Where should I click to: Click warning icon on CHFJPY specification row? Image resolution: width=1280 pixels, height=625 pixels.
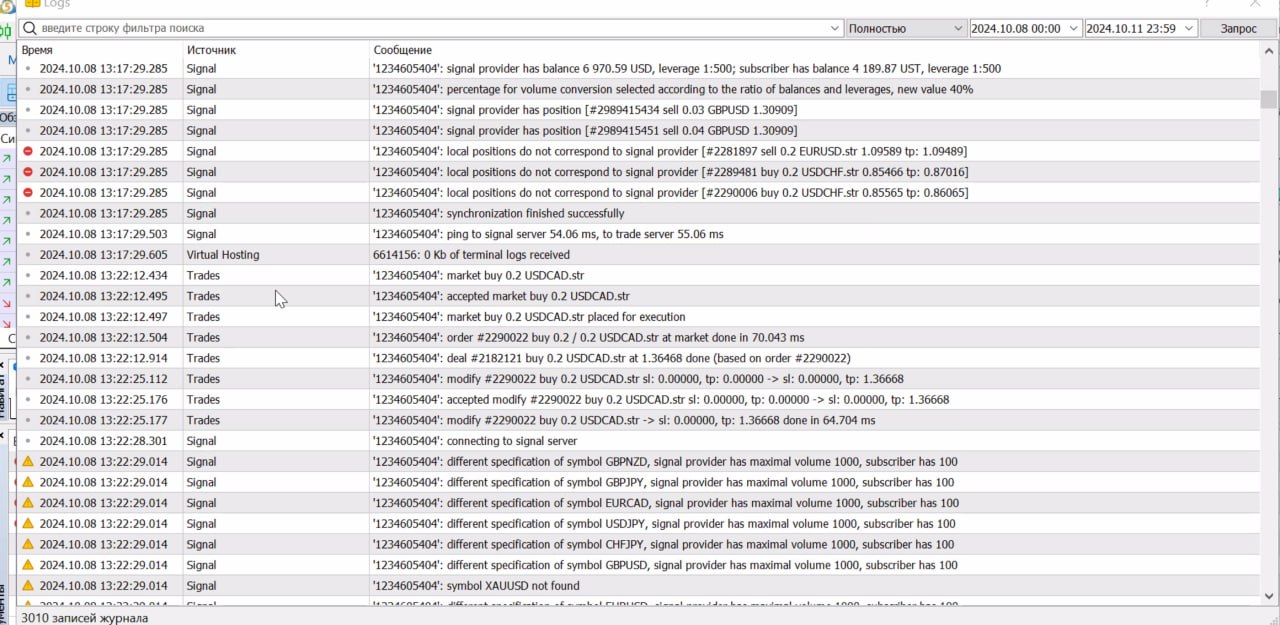pyautogui.click(x=28, y=544)
